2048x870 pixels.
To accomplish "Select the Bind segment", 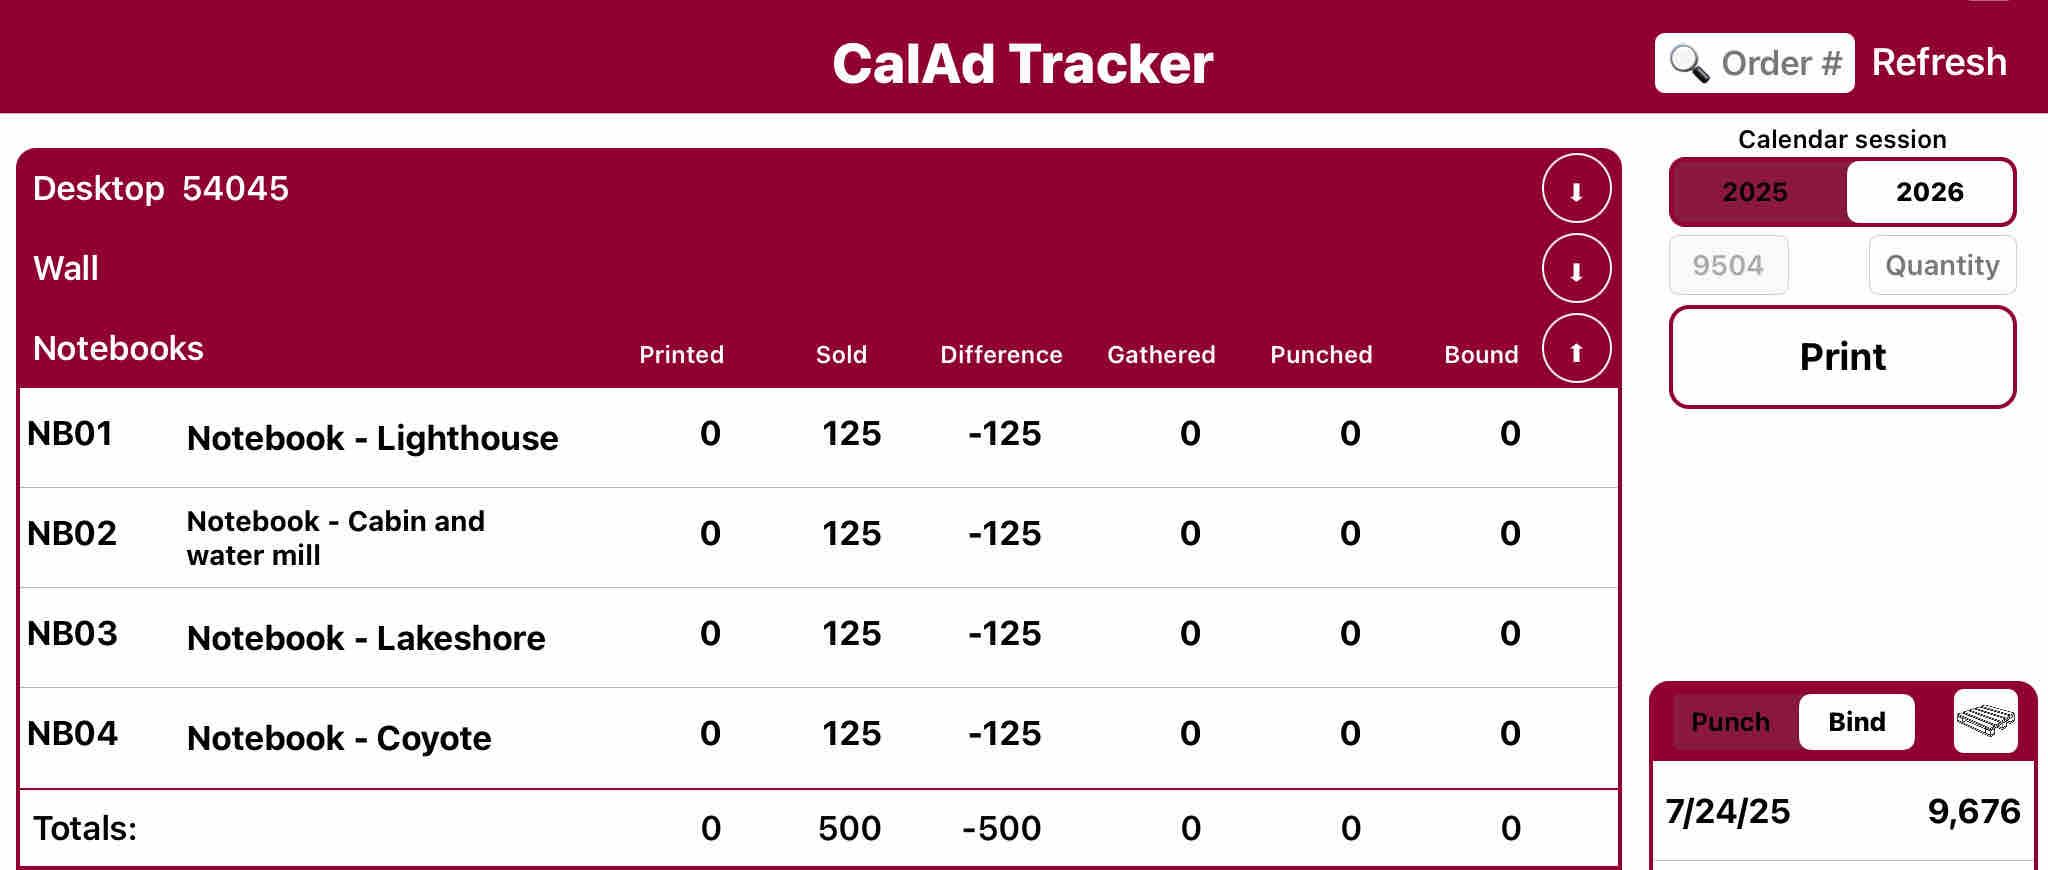I will (x=1856, y=722).
